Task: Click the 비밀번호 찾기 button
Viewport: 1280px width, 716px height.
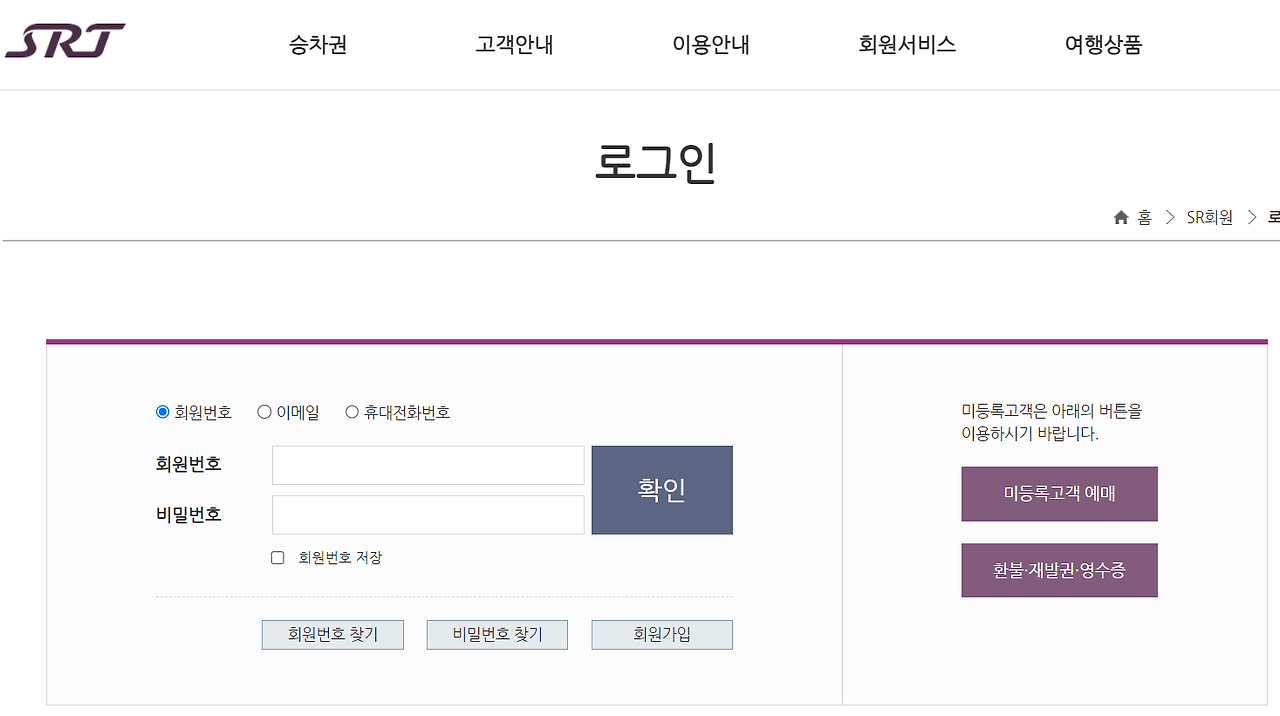Action: (497, 634)
